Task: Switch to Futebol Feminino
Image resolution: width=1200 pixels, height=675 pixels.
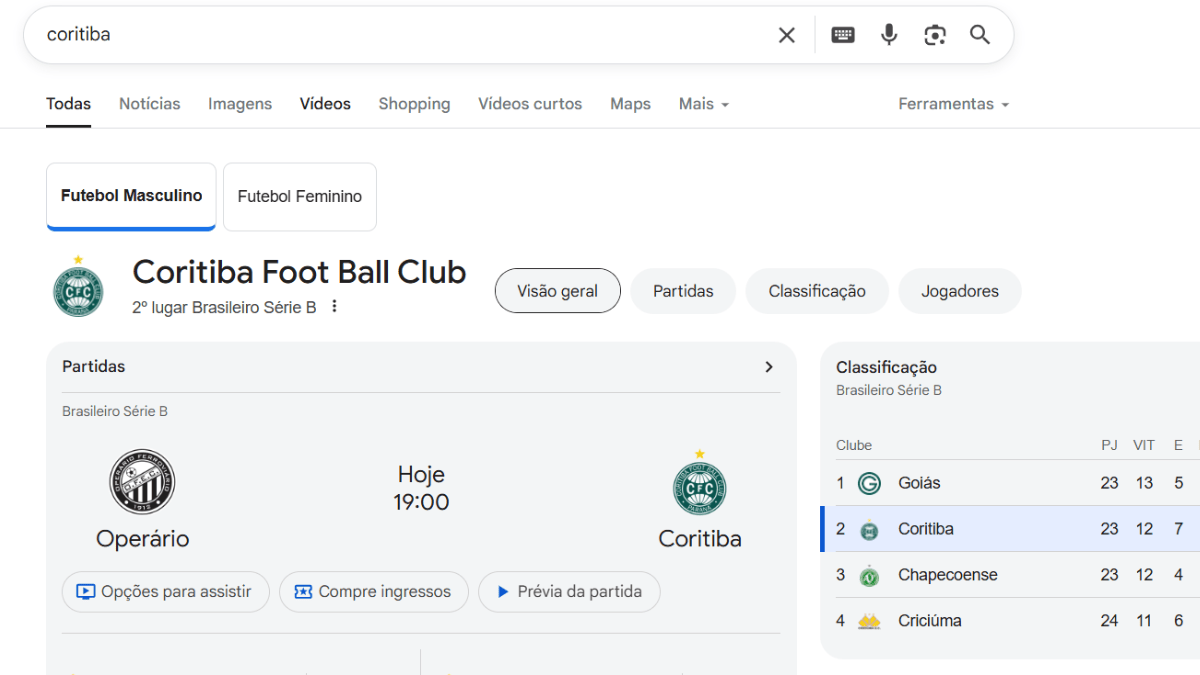Action: coord(300,197)
